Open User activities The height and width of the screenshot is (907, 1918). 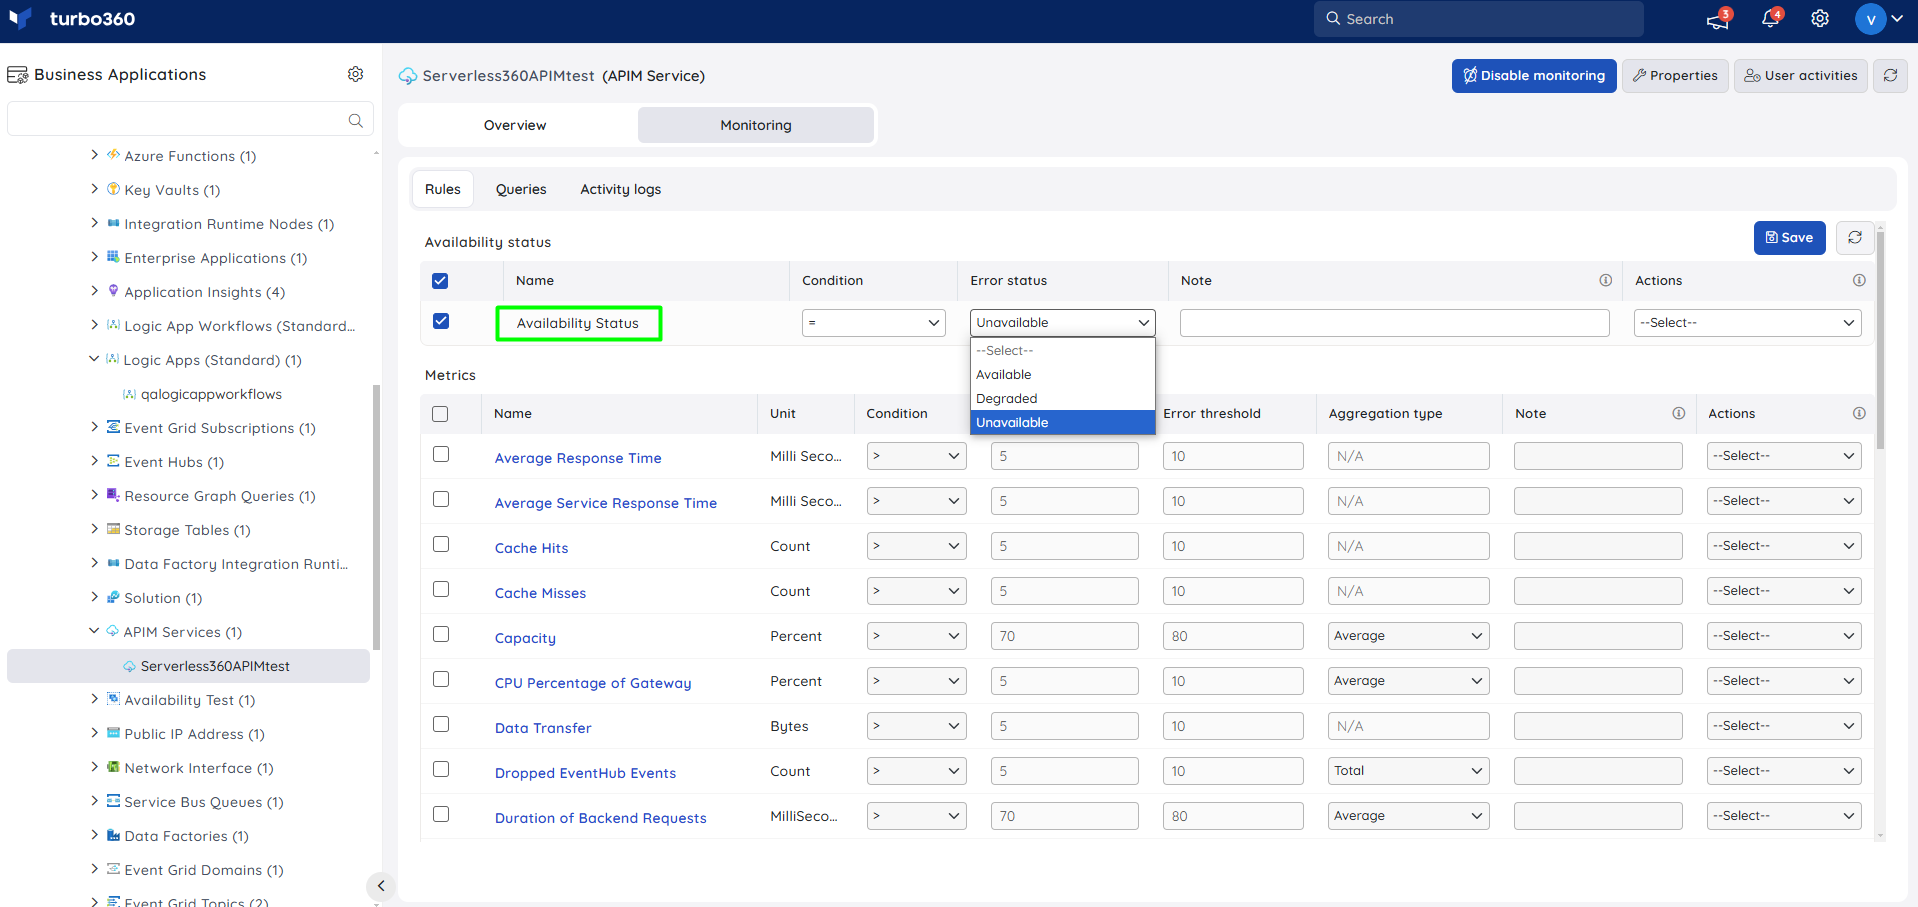point(1801,76)
